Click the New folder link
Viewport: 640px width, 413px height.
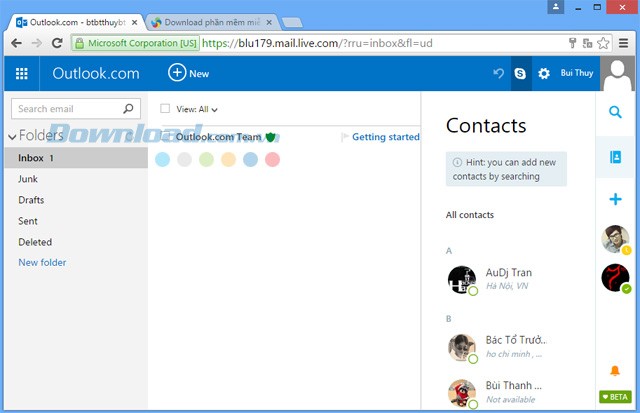point(42,262)
